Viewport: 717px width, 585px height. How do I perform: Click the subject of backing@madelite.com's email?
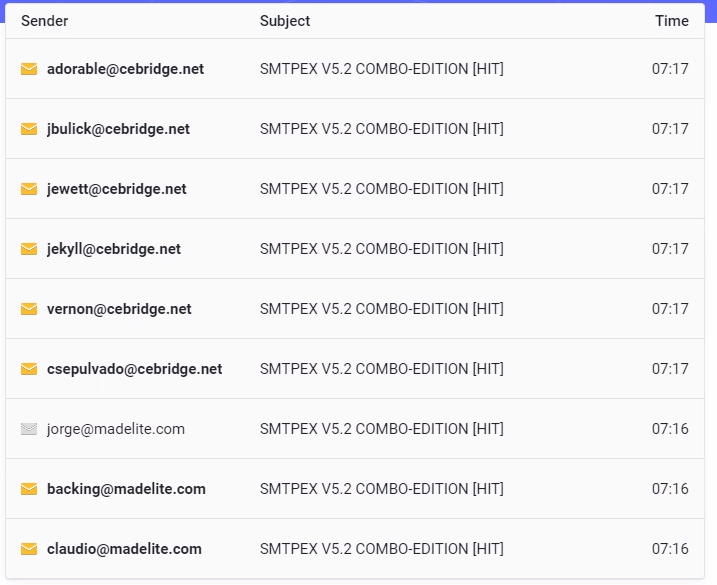pos(382,489)
